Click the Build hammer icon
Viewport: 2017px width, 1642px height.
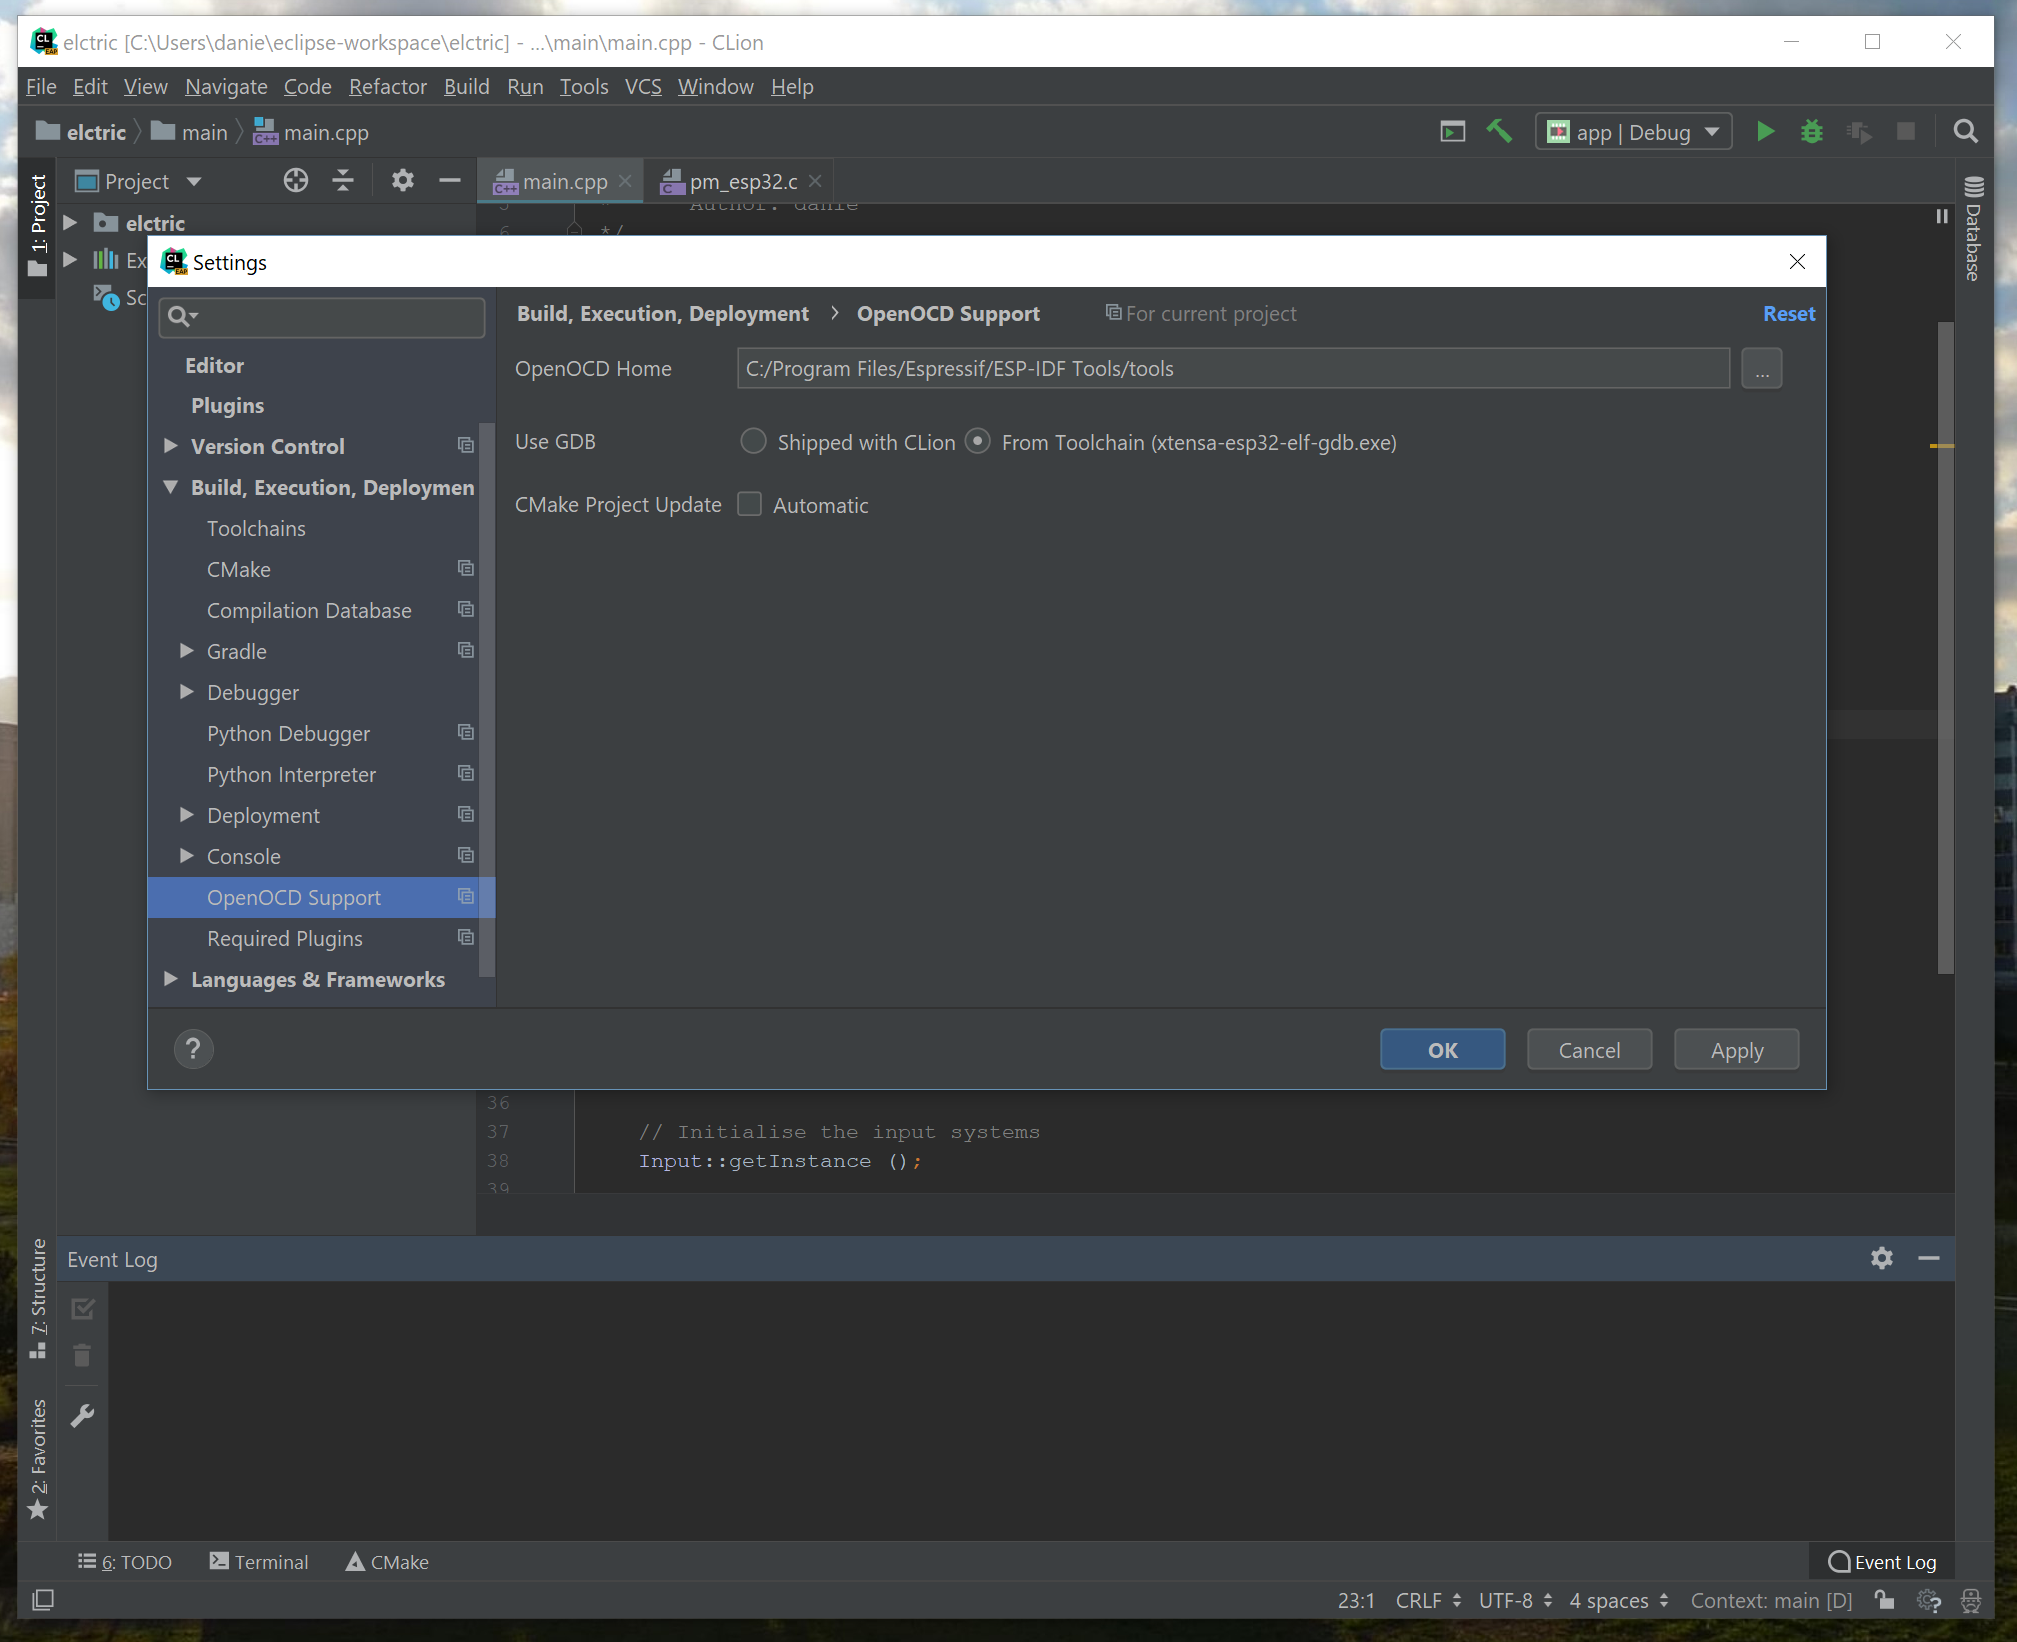click(1499, 132)
